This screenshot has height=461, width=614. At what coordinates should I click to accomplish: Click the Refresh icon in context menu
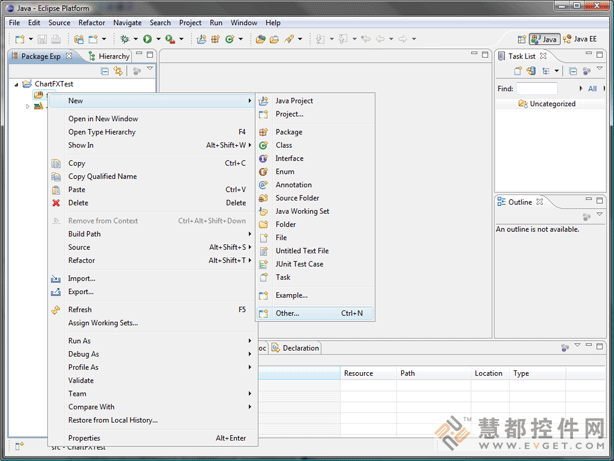click(56, 310)
